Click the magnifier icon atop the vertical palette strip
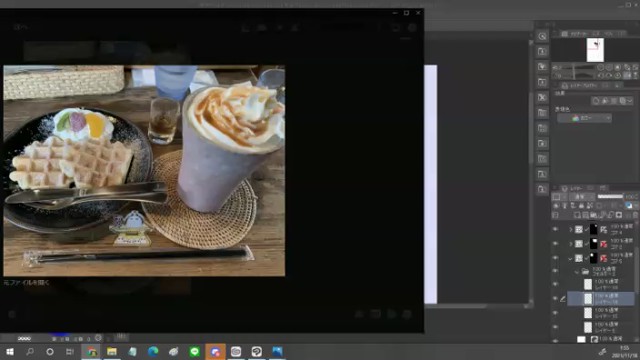Screen dimensions: 640x360 tap(542, 36)
